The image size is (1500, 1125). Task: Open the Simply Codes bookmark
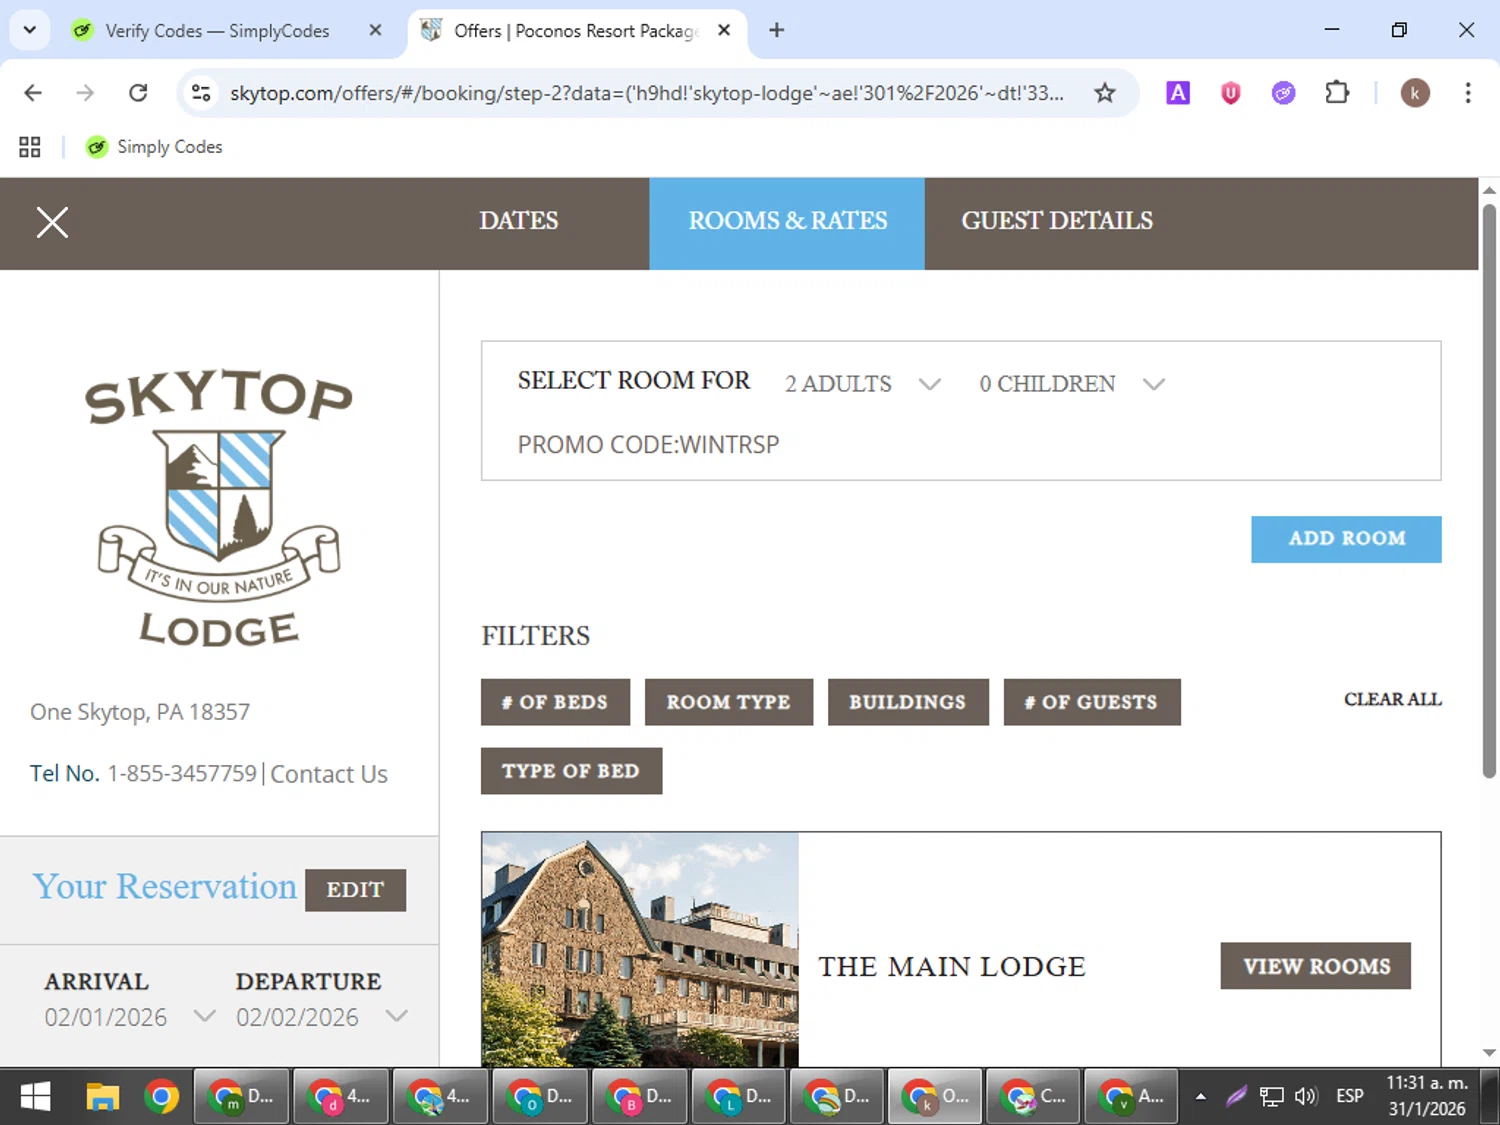pyautogui.click(x=154, y=147)
